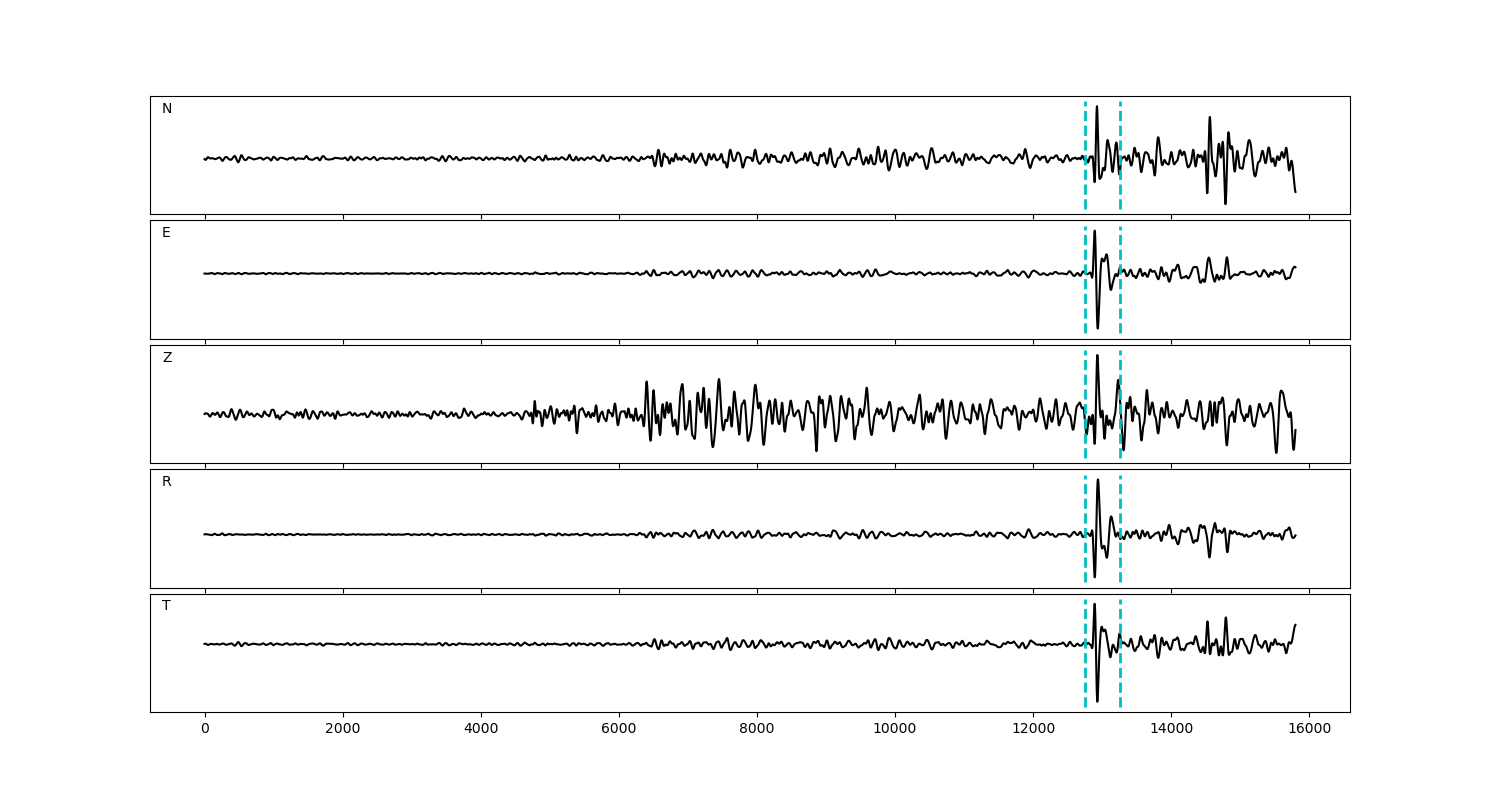
Task: Select the 4000 x-axis tick label
Action: pos(481,729)
